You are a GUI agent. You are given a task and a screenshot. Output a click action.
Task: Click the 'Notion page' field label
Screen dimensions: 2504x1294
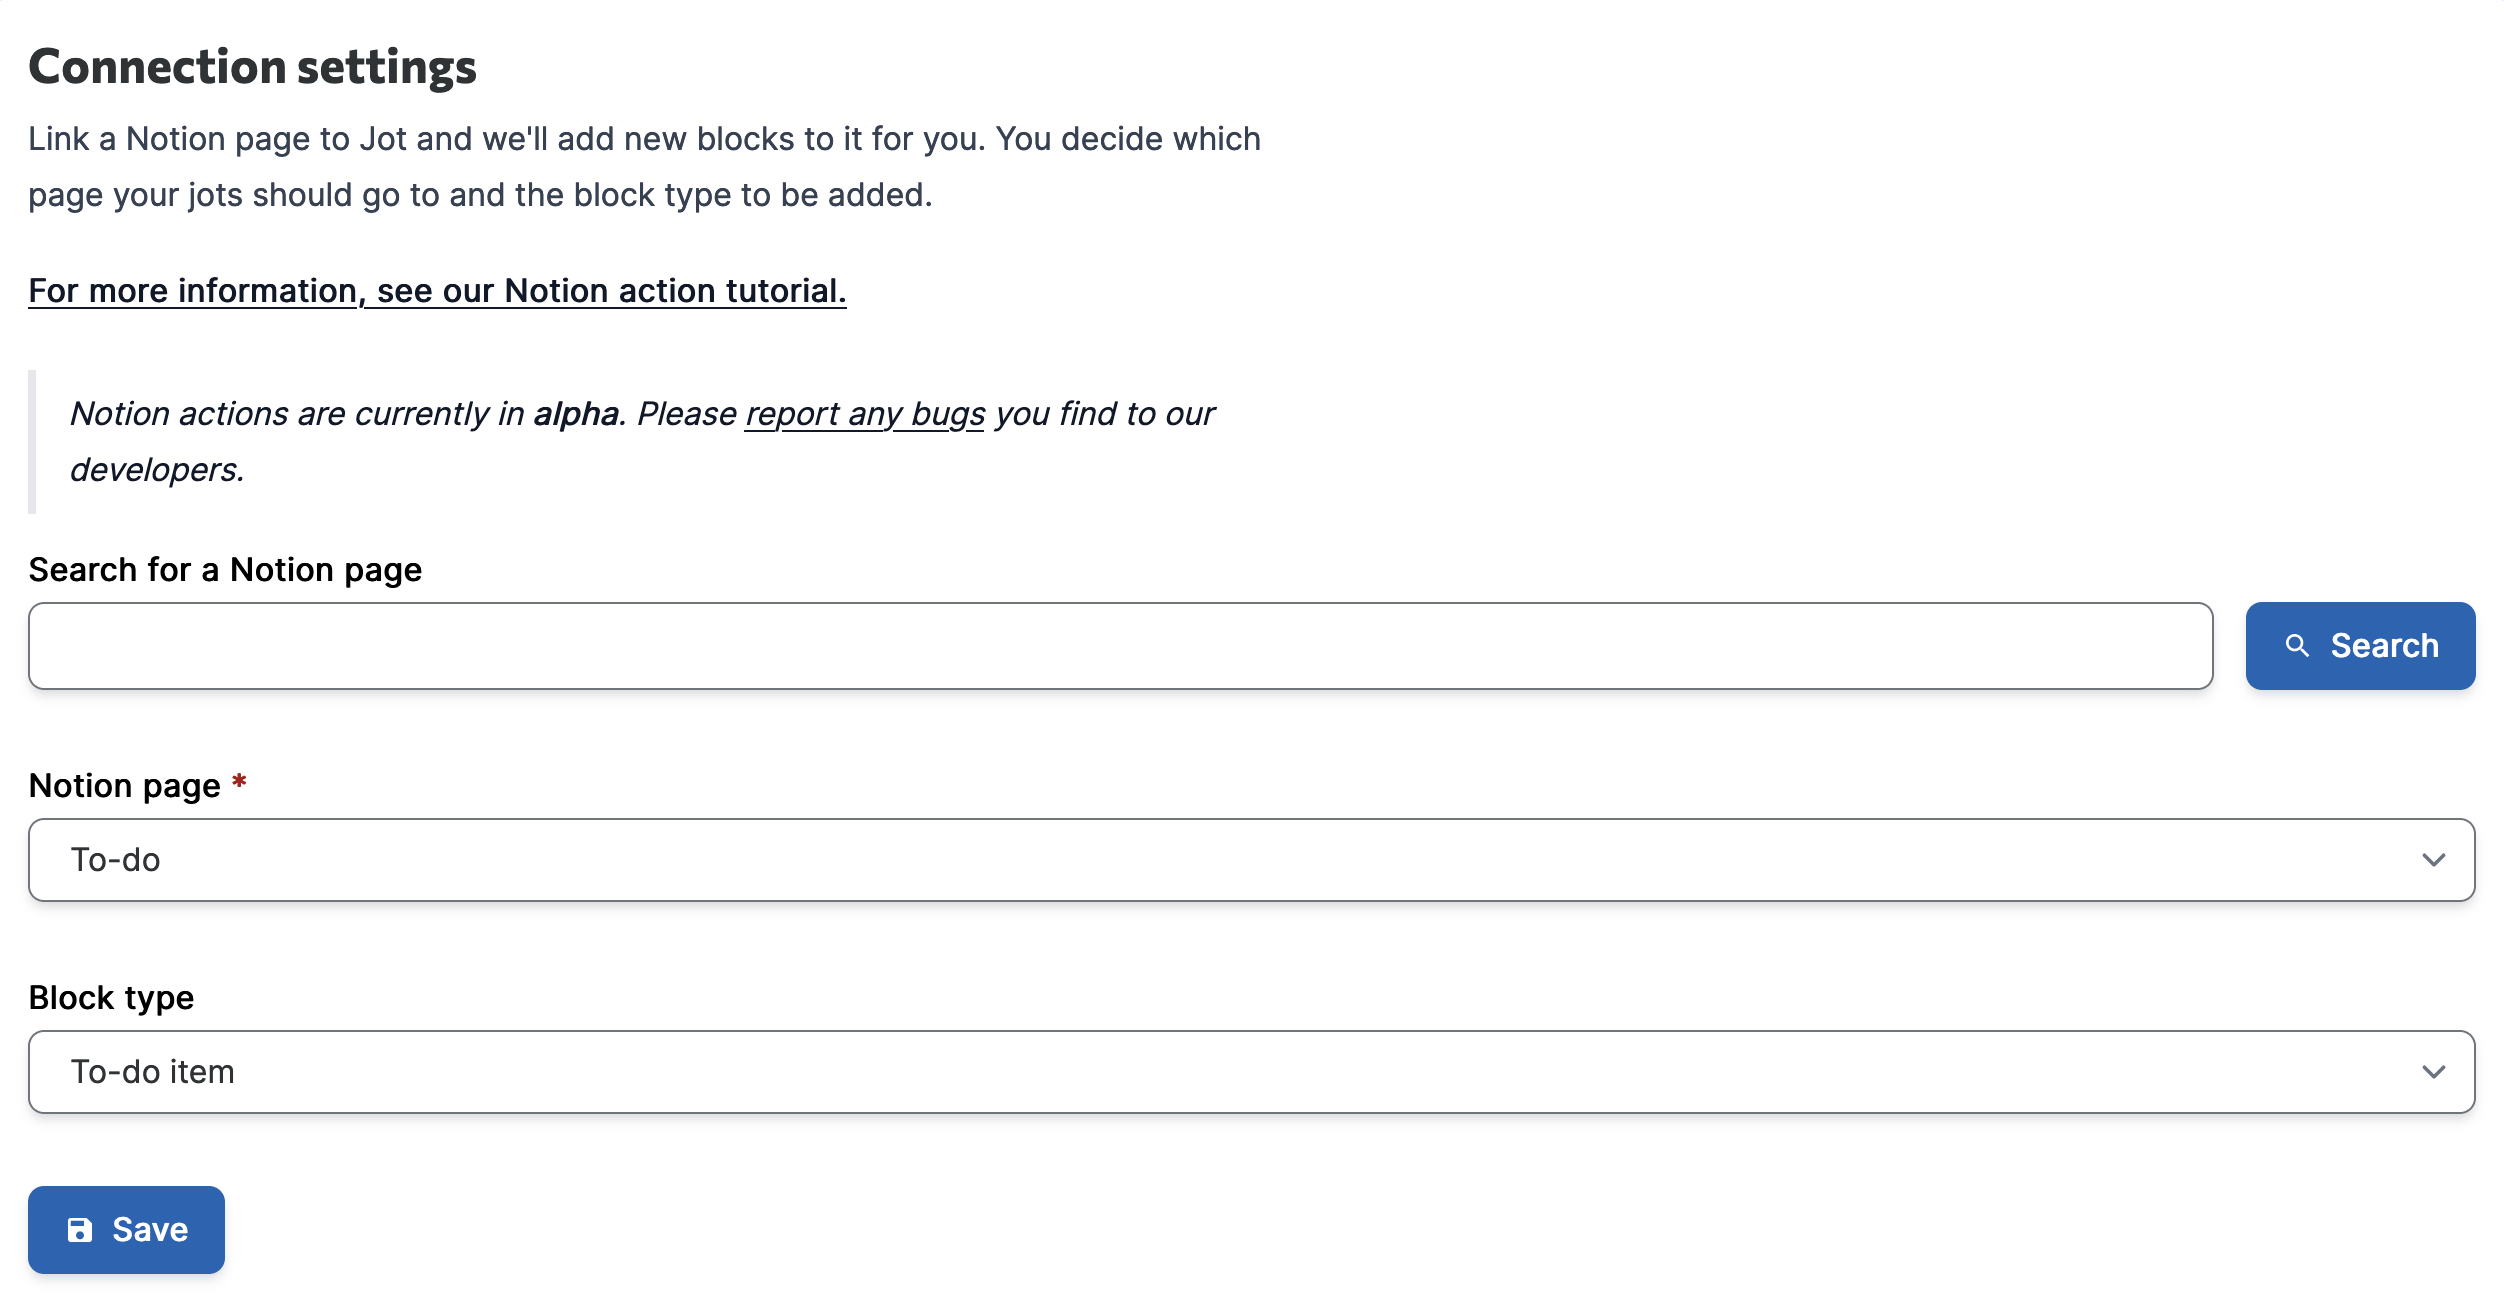click(x=124, y=786)
